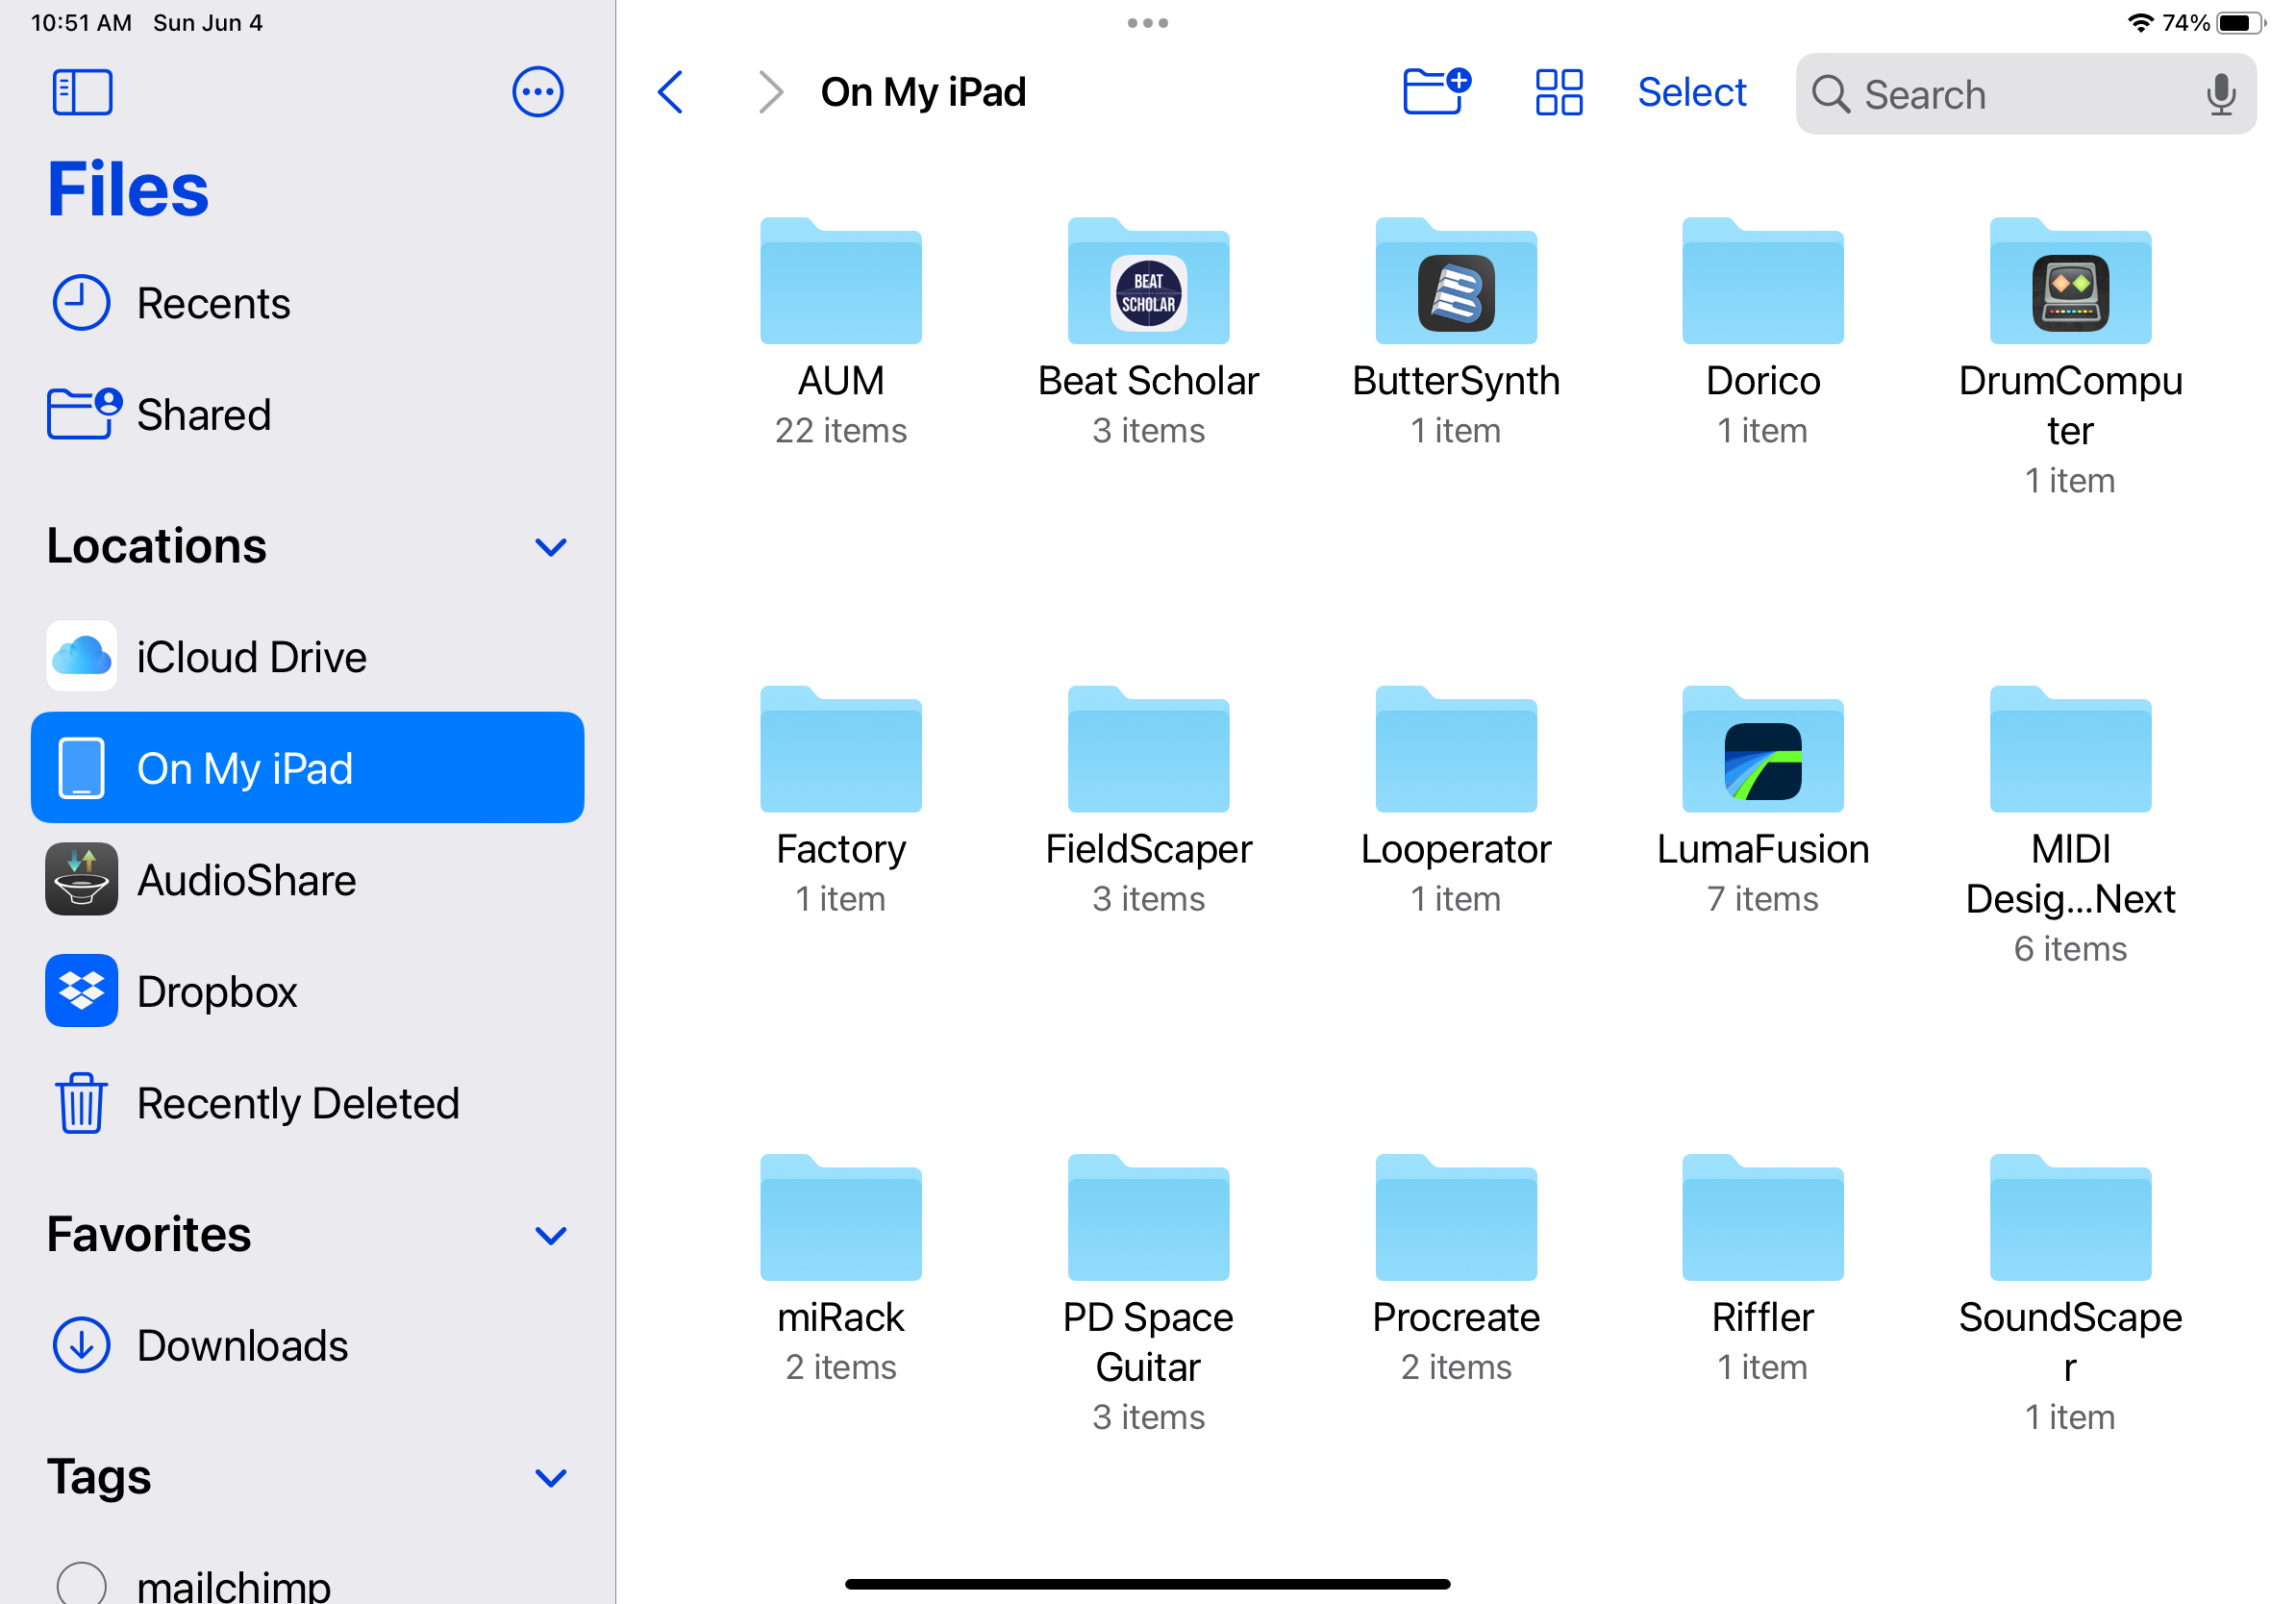Collapse the Favorites section
Viewport: 2296px width, 1604px height.
[x=550, y=1236]
